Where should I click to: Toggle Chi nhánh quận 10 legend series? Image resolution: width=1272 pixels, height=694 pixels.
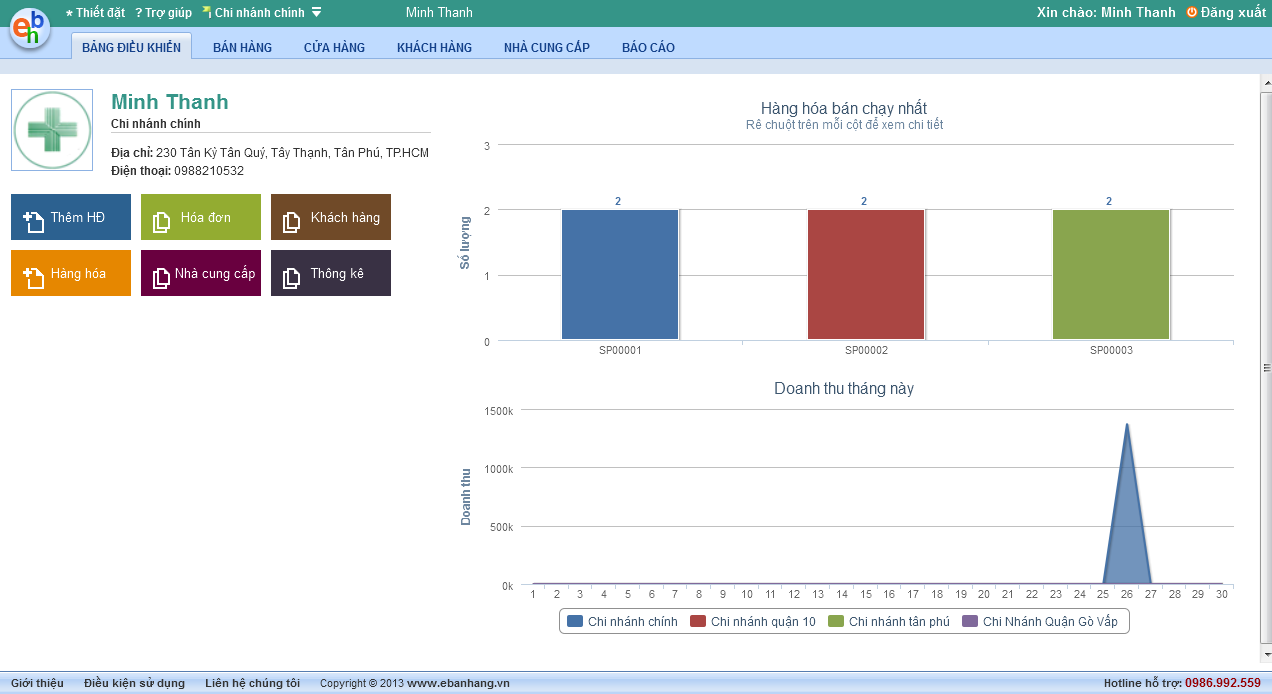click(x=752, y=622)
